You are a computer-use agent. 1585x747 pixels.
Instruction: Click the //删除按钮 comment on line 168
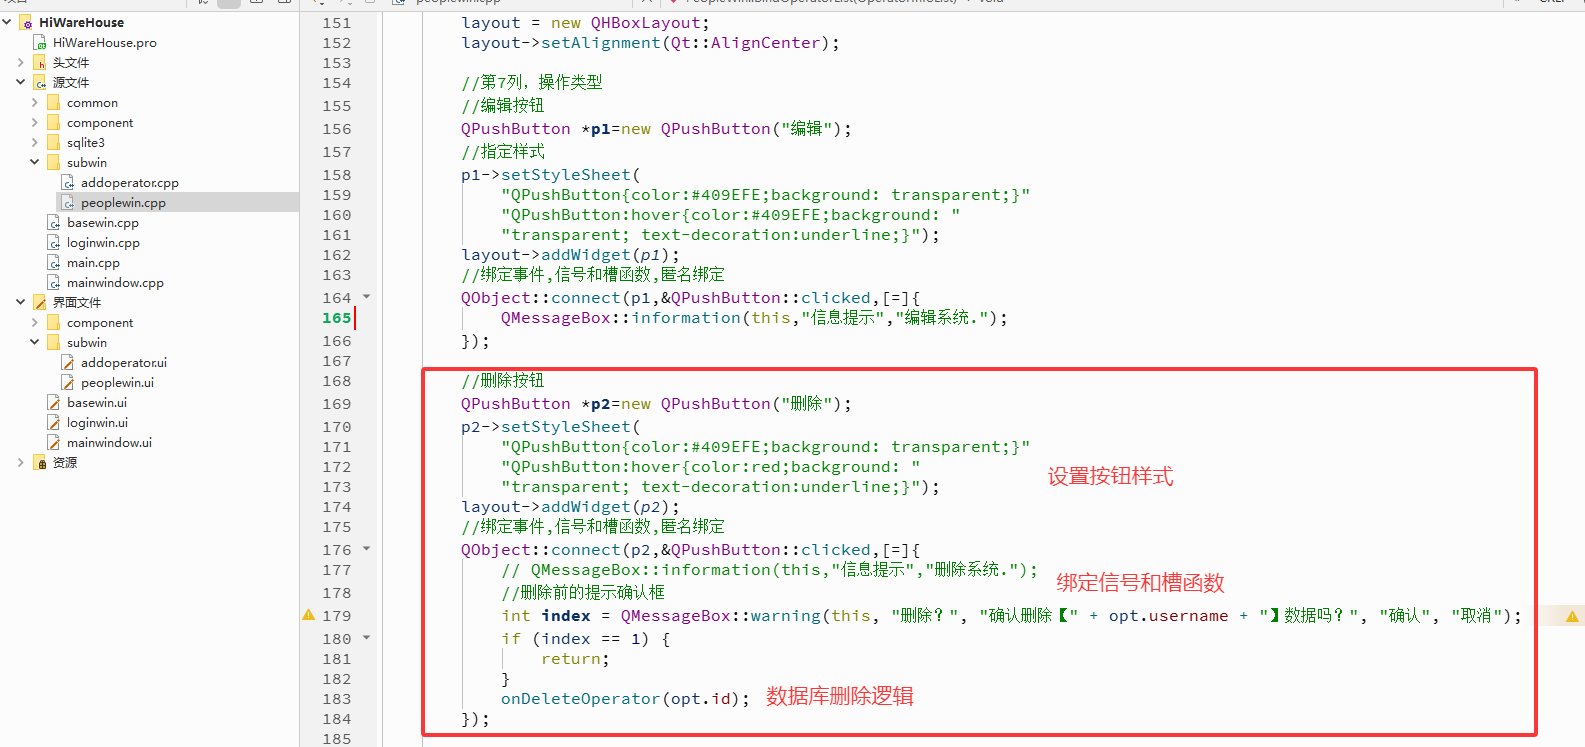pos(503,380)
